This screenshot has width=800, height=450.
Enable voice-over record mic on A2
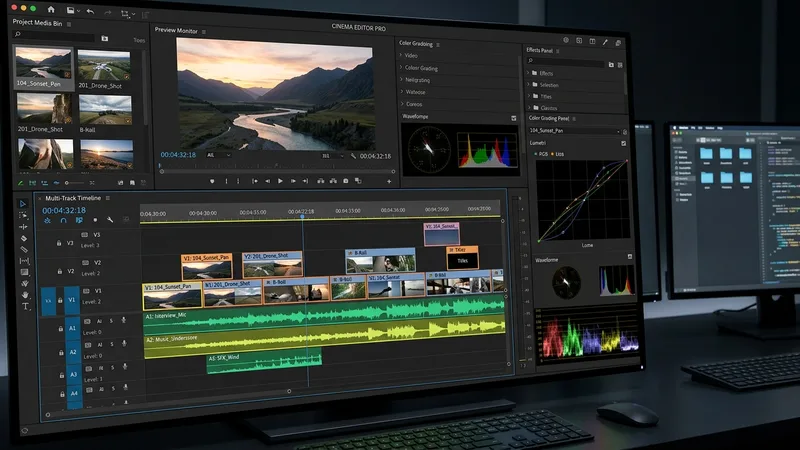click(x=124, y=344)
